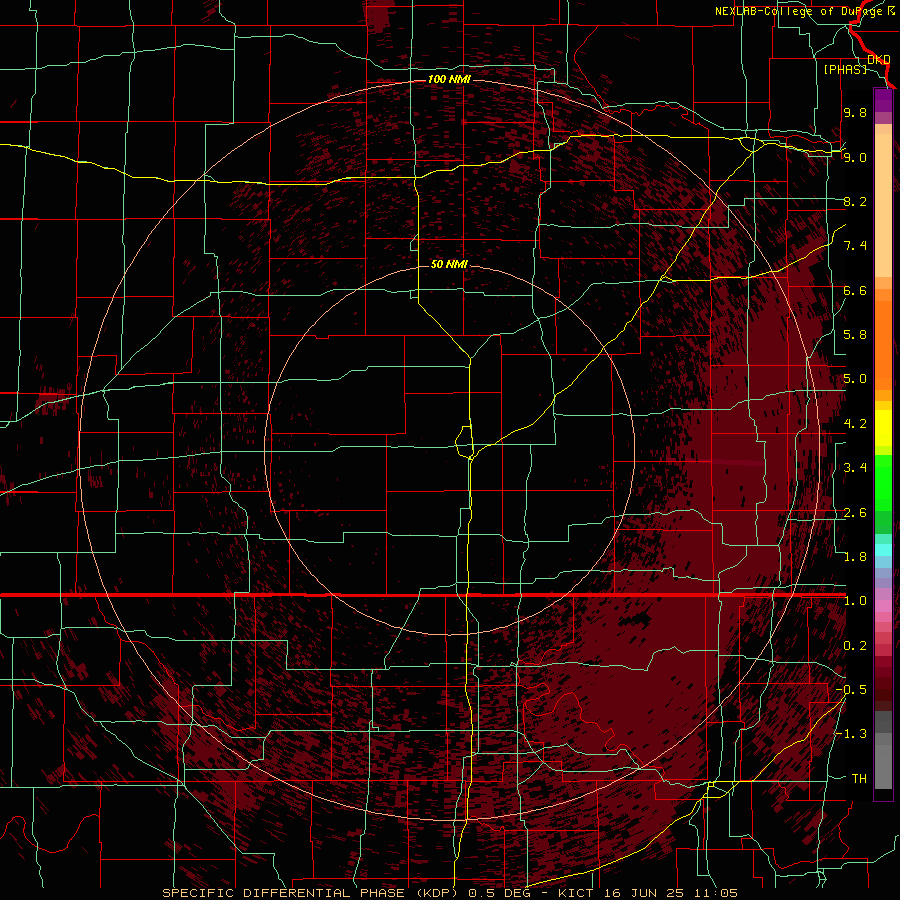Pick the bright green segment of the color bar
900x900 pixels.
(x=883, y=482)
